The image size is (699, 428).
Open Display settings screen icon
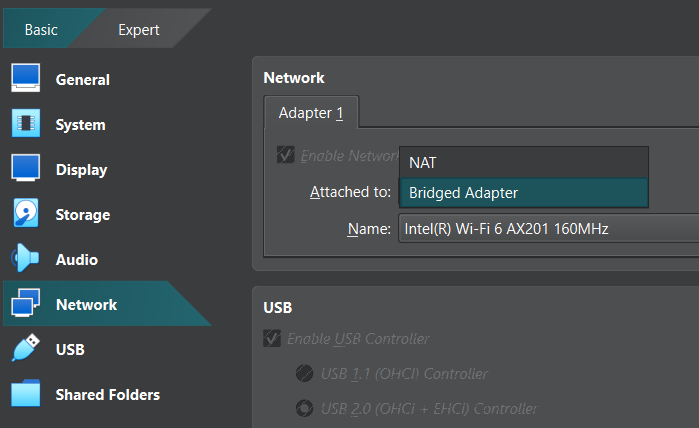click(25, 168)
